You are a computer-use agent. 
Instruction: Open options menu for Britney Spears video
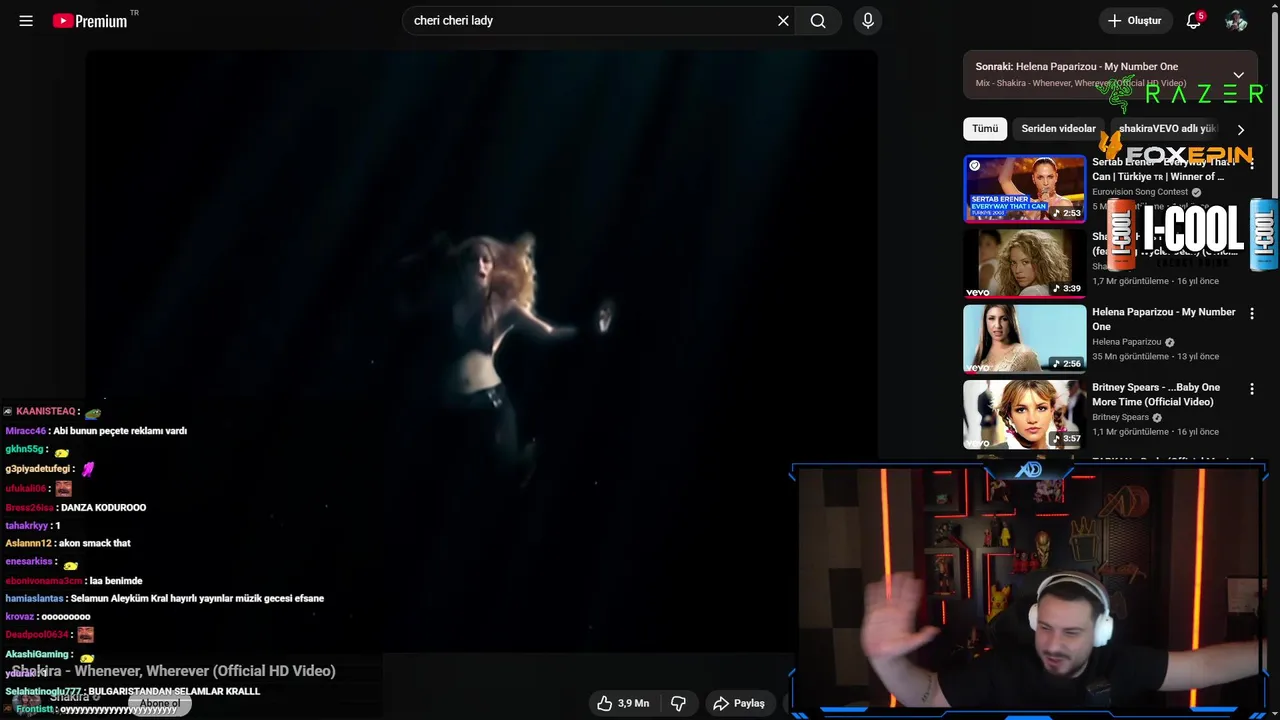(1251, 388)
